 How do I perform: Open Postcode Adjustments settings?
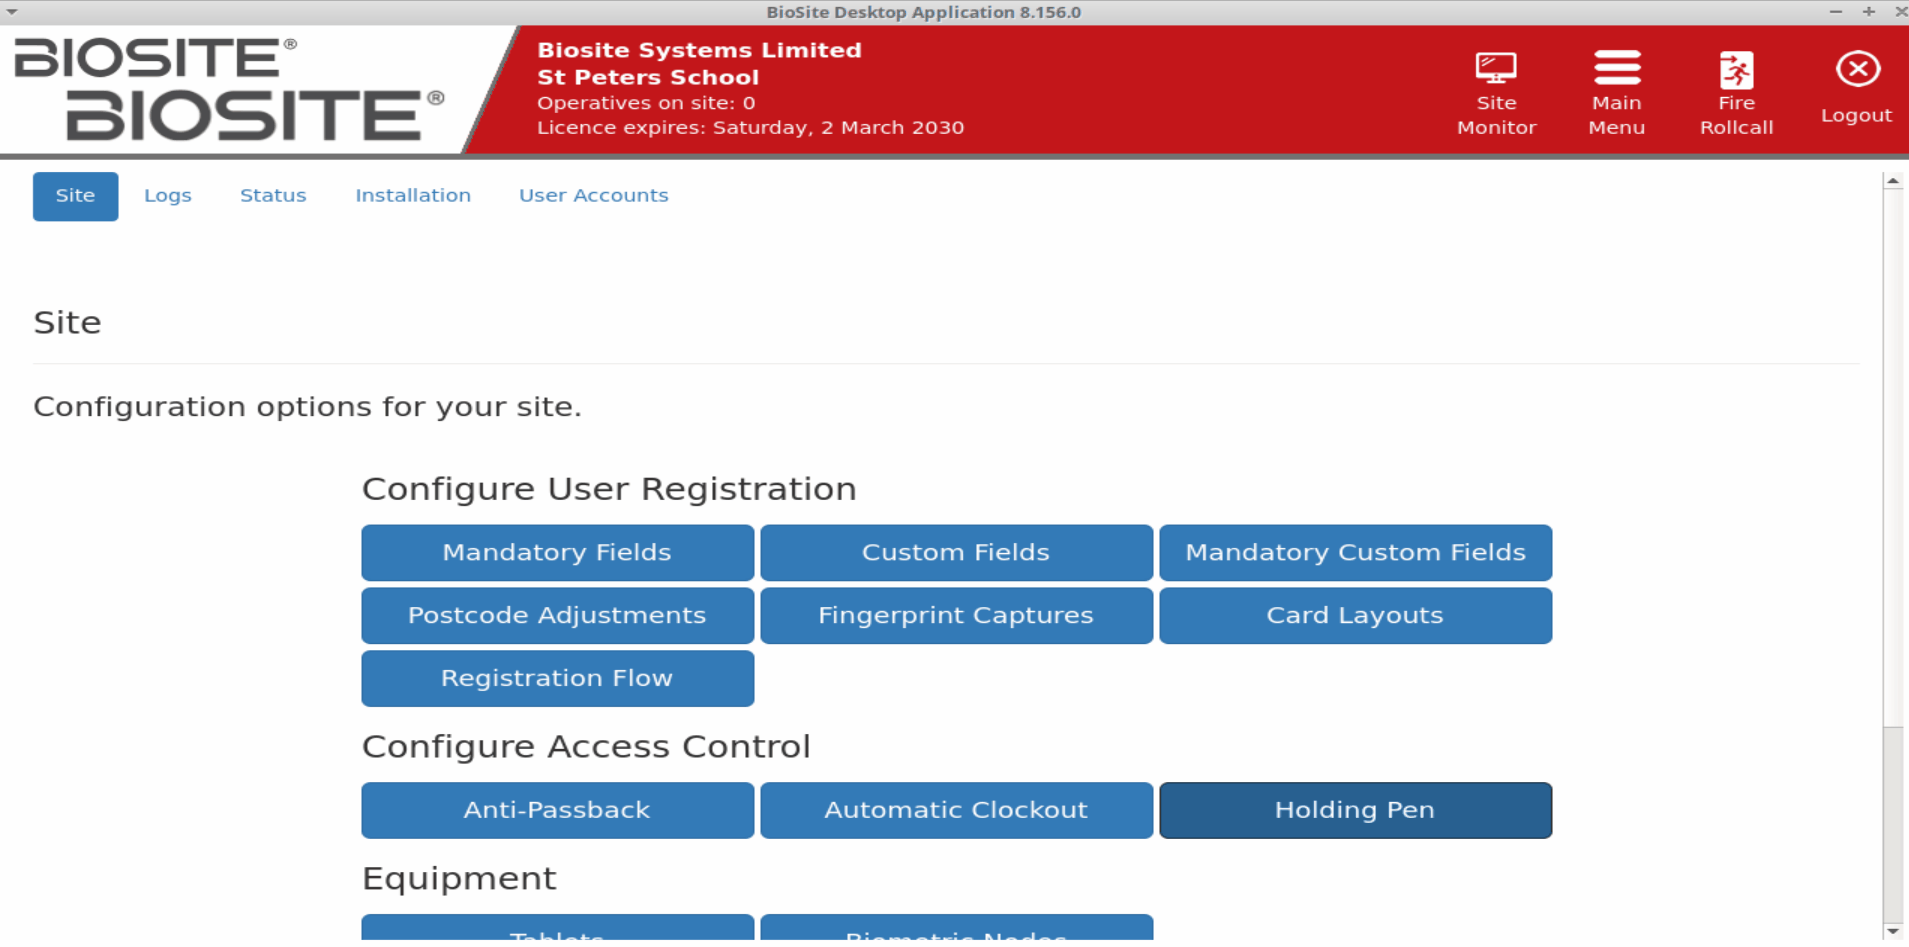[557, 616]
